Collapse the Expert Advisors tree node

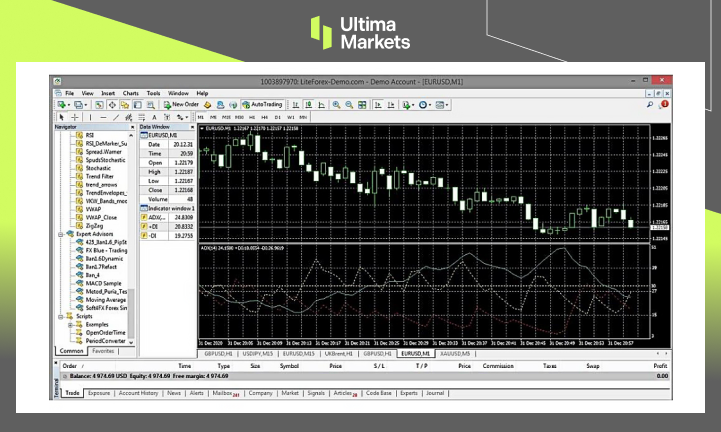coord(60,234)
